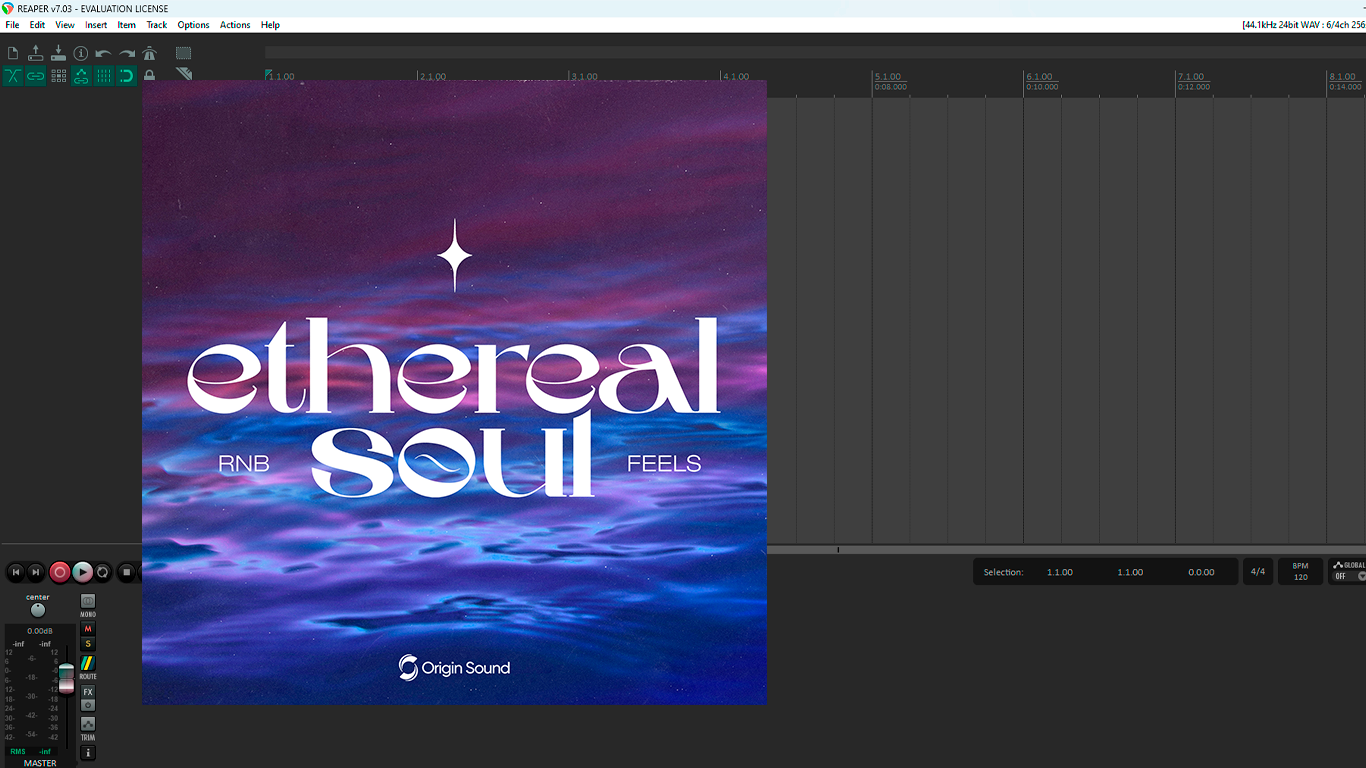
Task: Toggle the master Mono button
Action: point(88,601)
